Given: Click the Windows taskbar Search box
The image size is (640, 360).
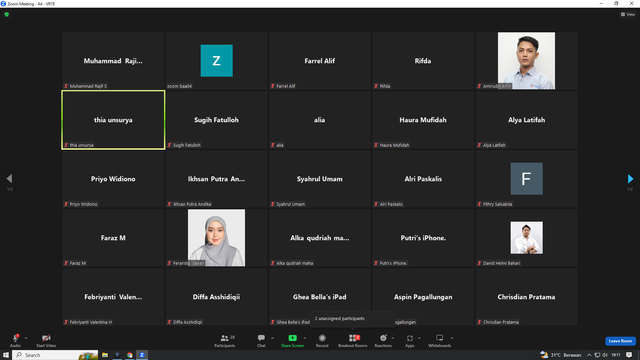Looking at the screenshot, I should click(55, 355).
